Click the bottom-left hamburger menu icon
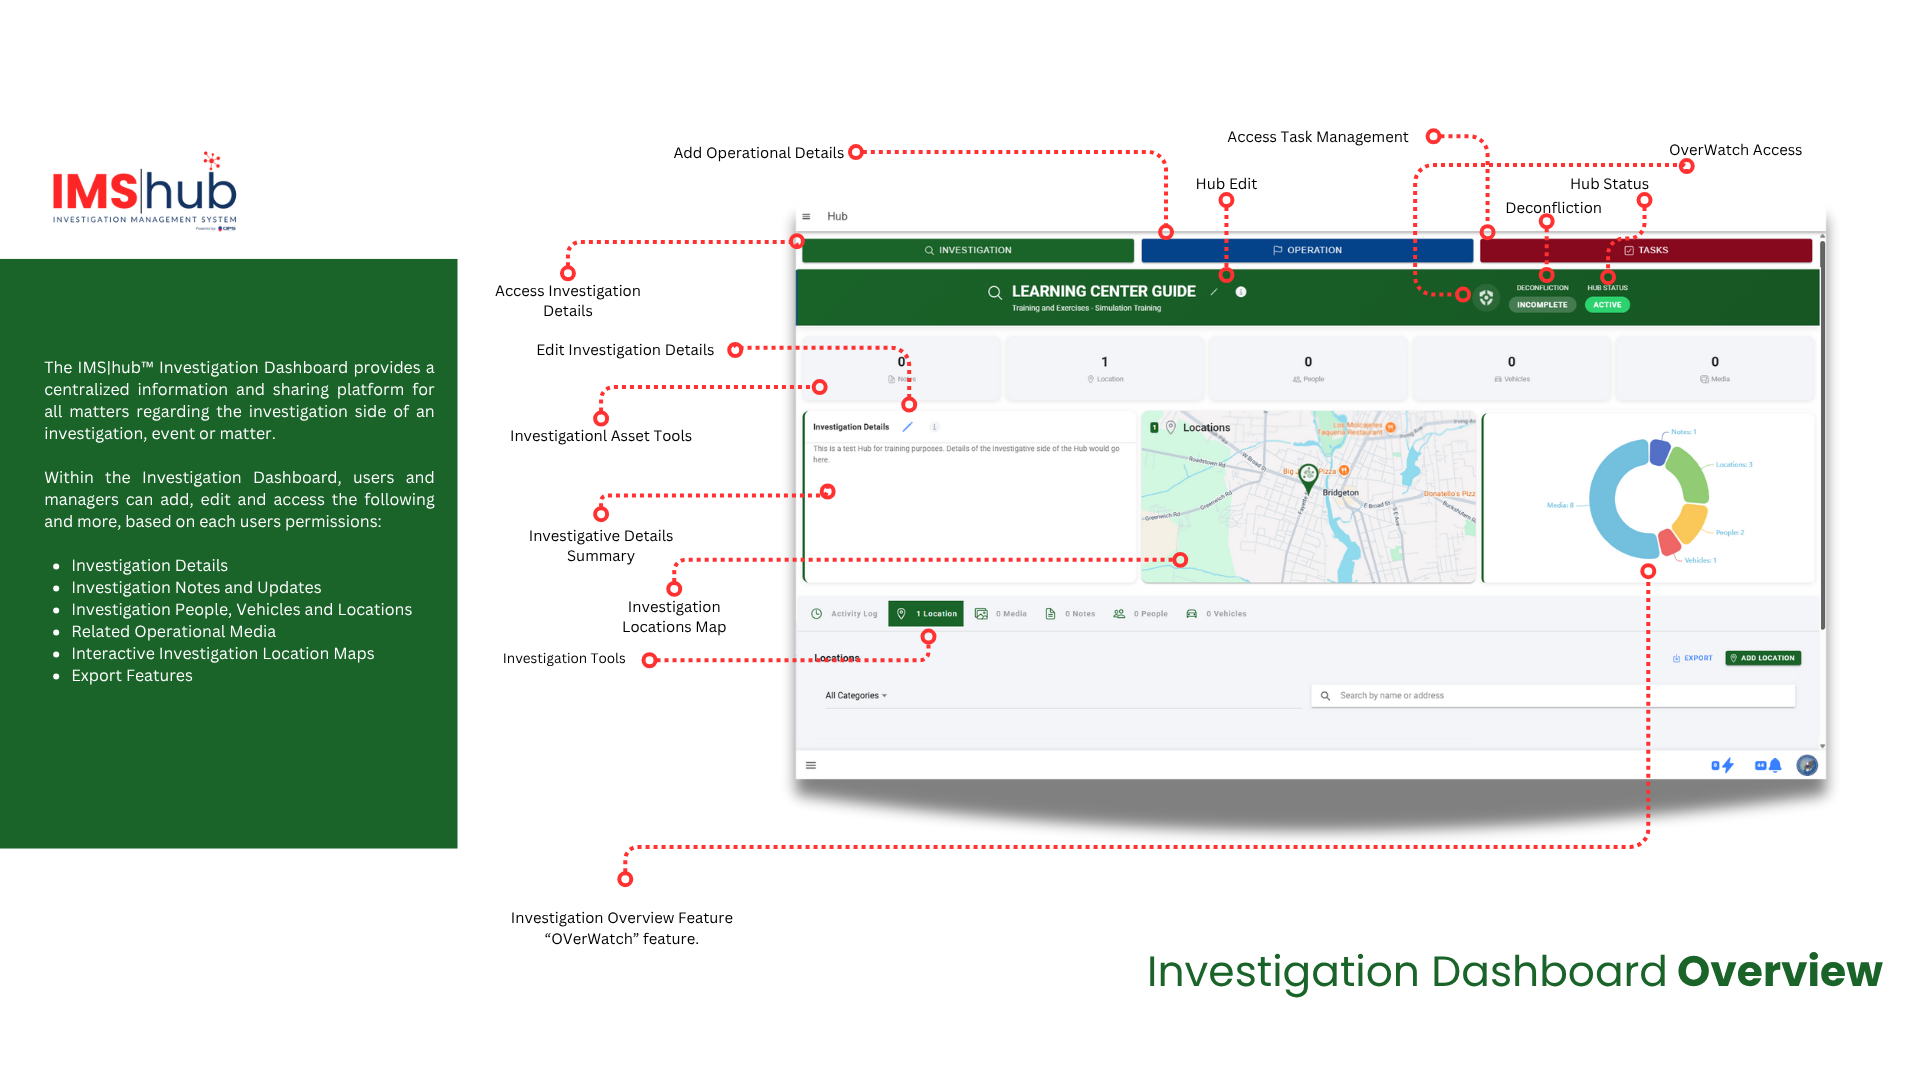1920x1080 pixels. 811,765
